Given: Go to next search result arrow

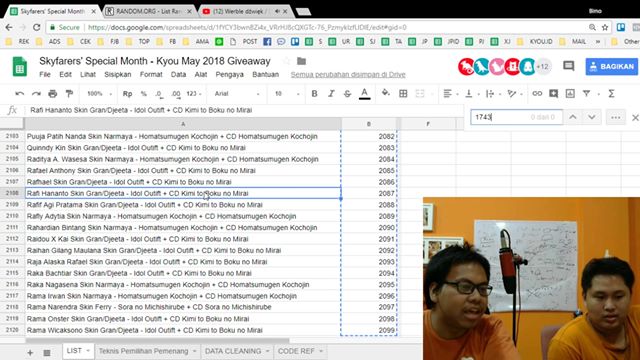Looking at the screenshot, I should coord(591,117).
